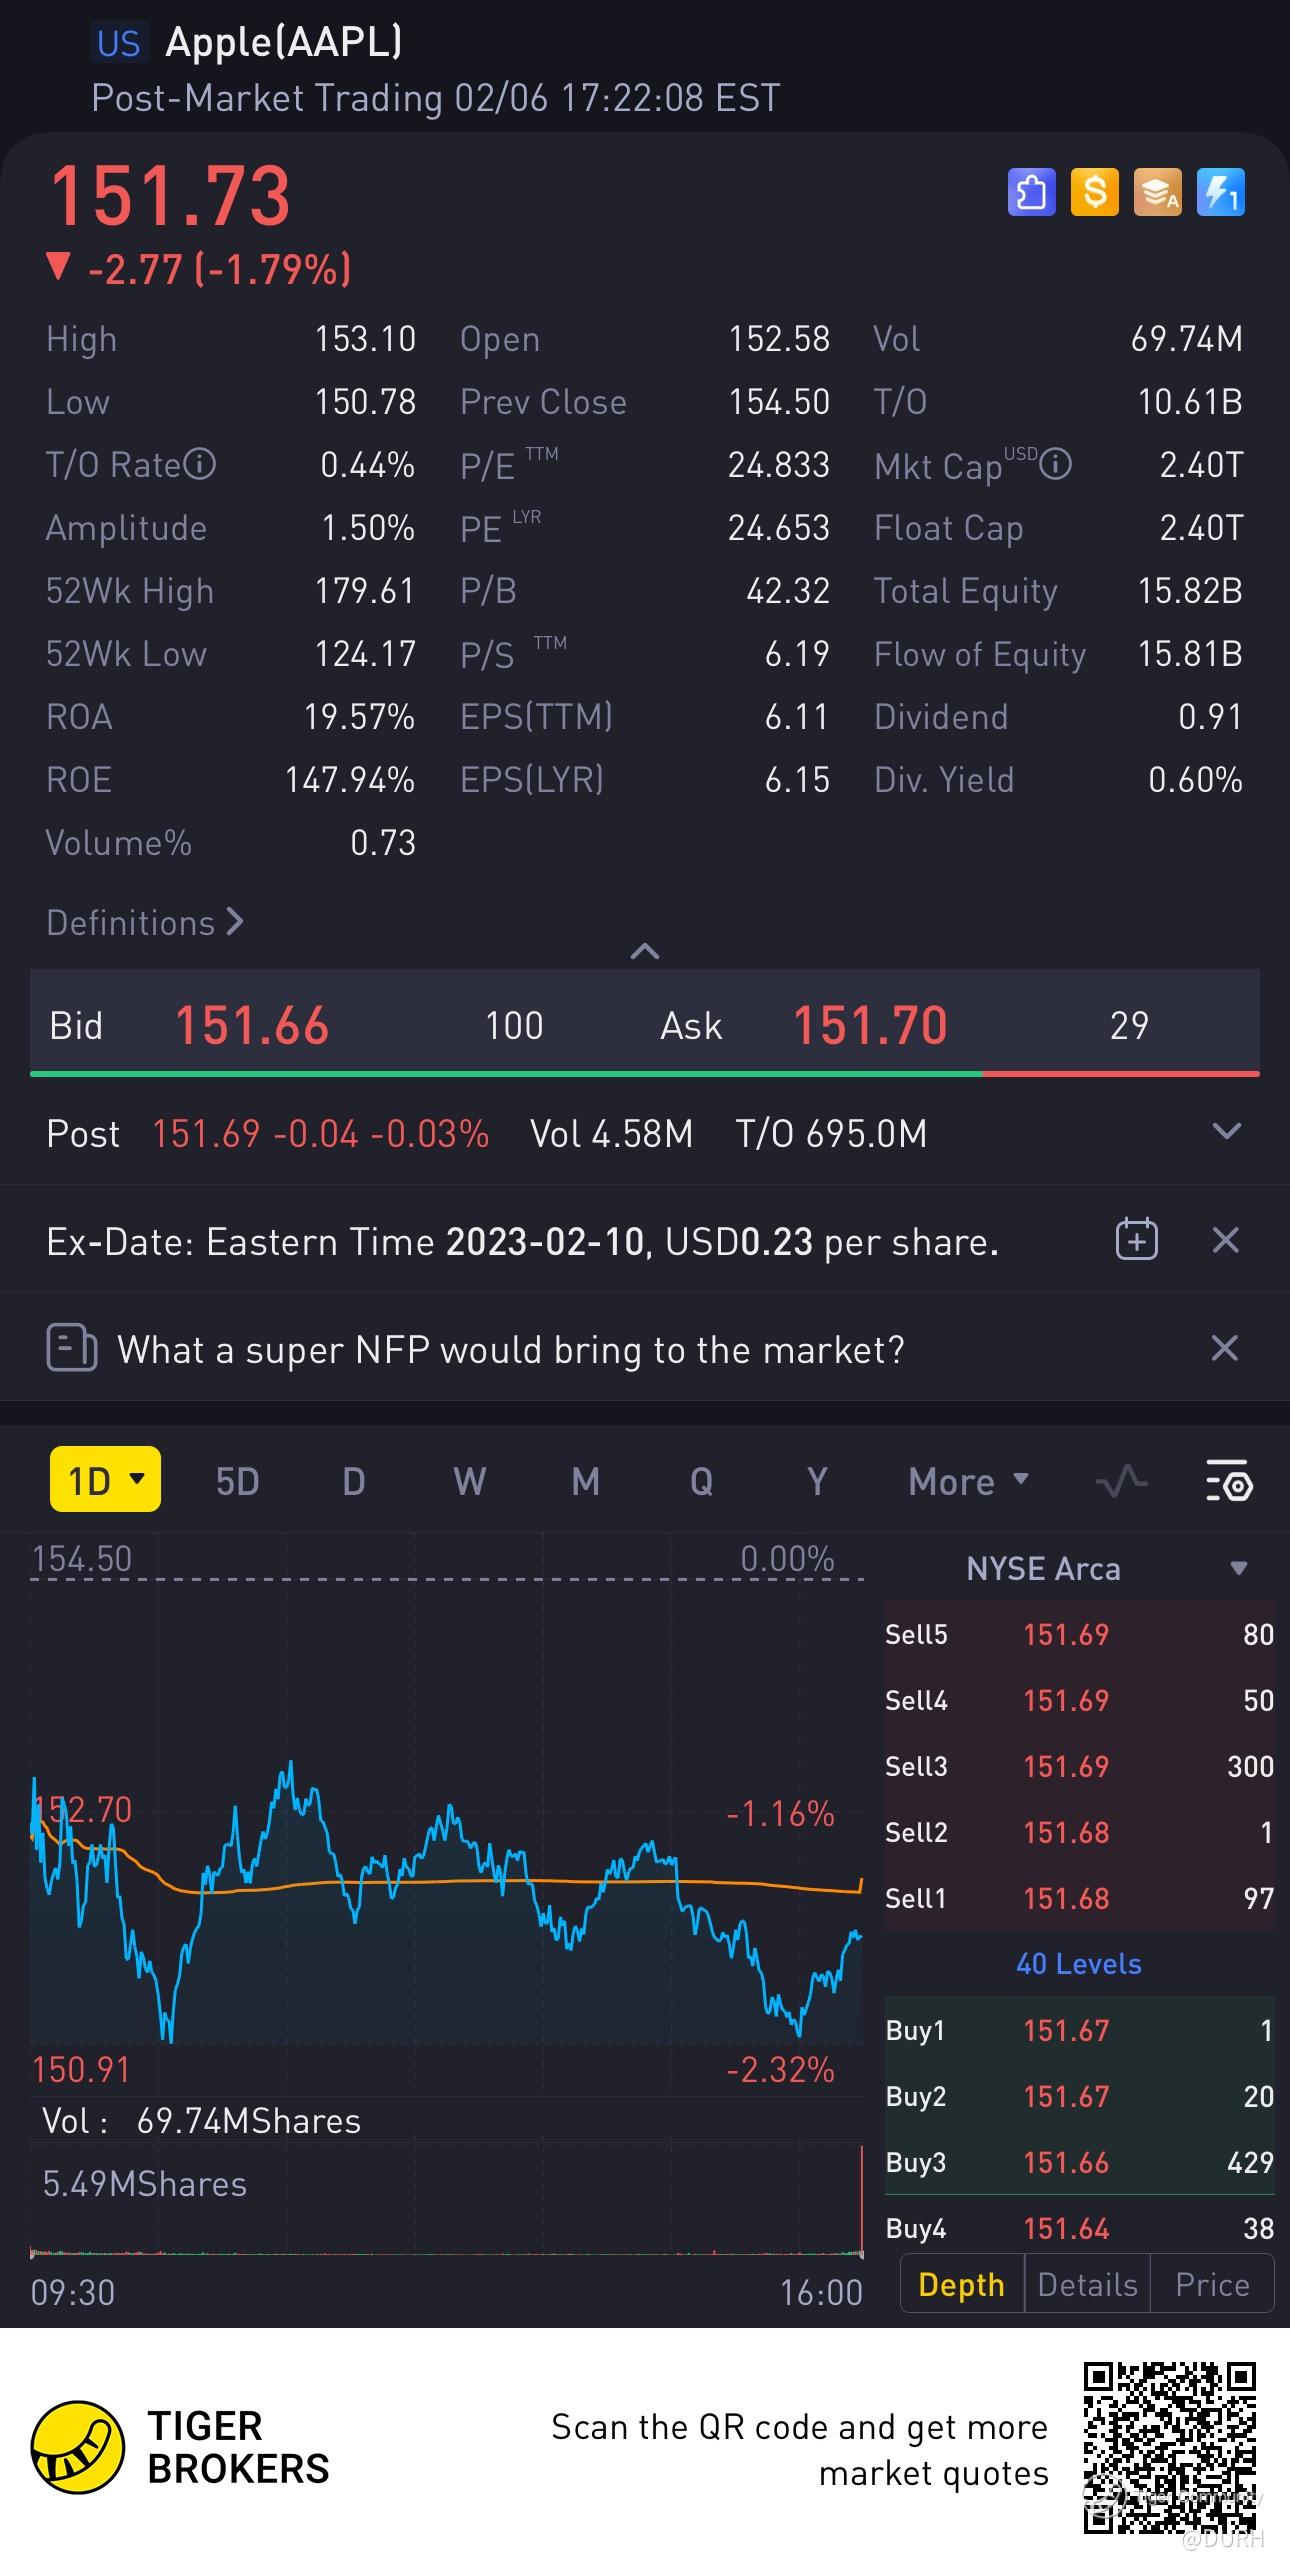Image resolution: width=1290 pixels, height=2568 pixels.
Task: Select the Buy2 order book row
Action: point(1080,2096)
